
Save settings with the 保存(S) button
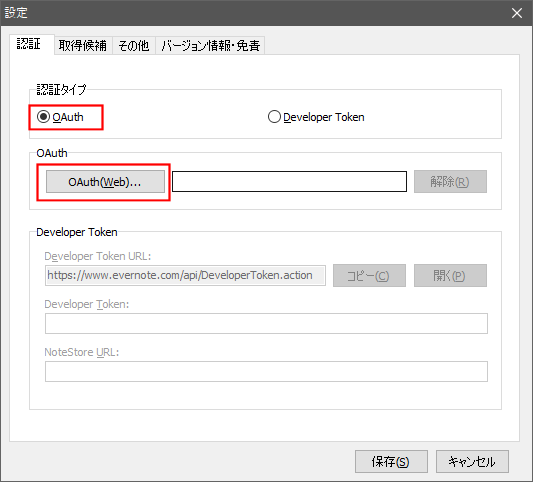[x=391, y=462]
